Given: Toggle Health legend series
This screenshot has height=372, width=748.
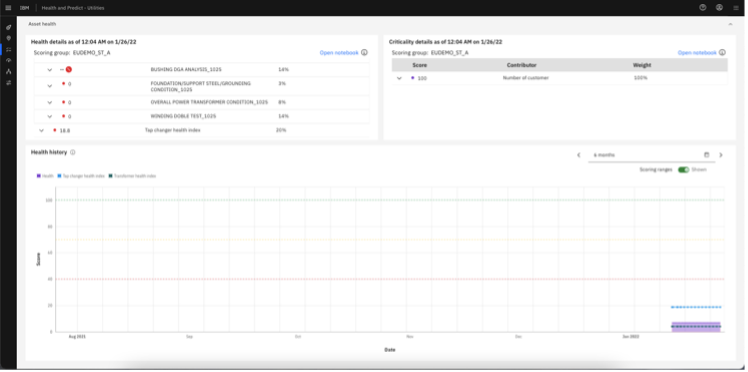Looking at the screenshot, I should coord(45,176).
